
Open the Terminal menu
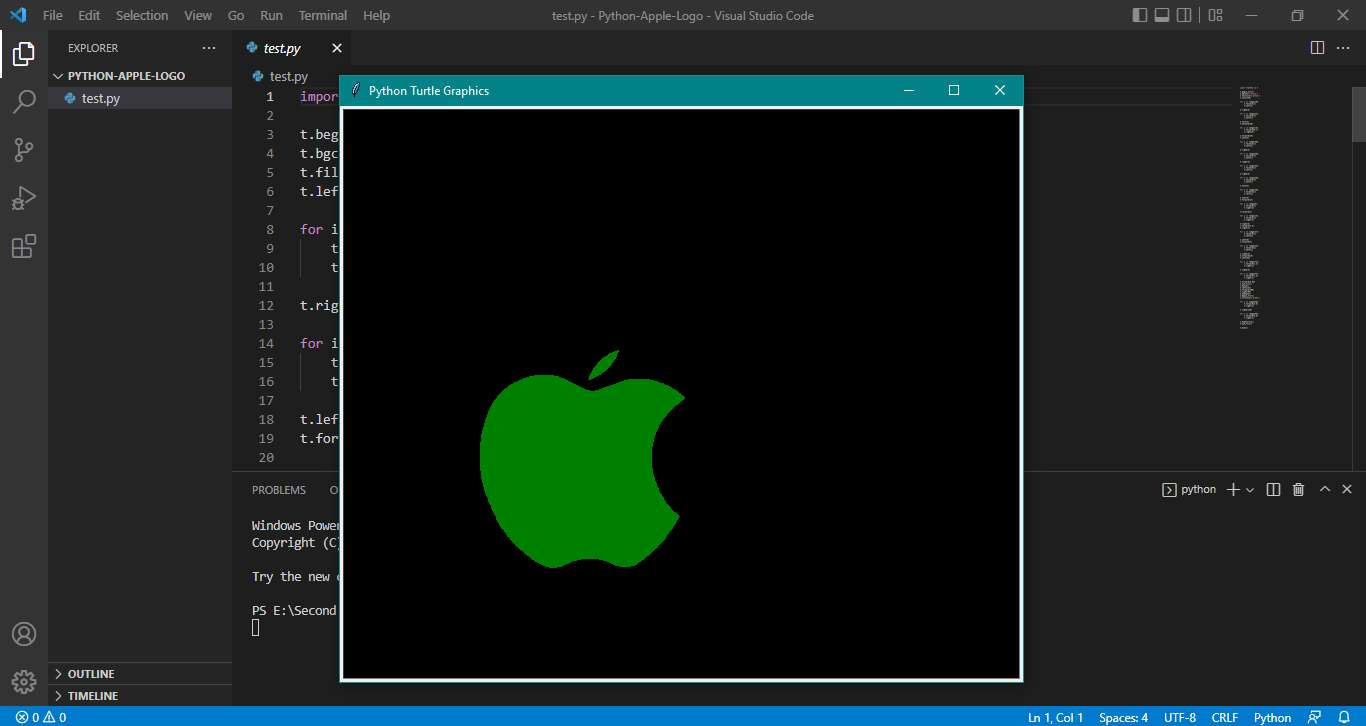[x=323, y=15]
